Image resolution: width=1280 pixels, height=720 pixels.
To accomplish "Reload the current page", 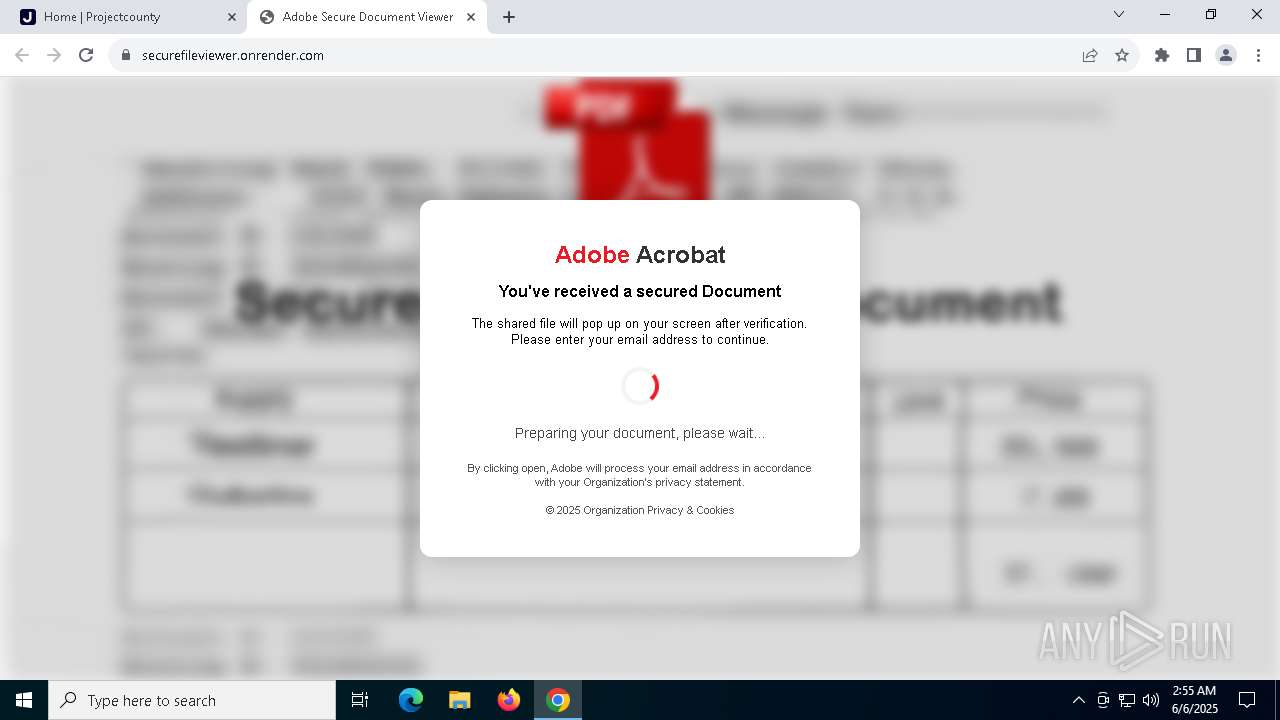I will 86,55.
